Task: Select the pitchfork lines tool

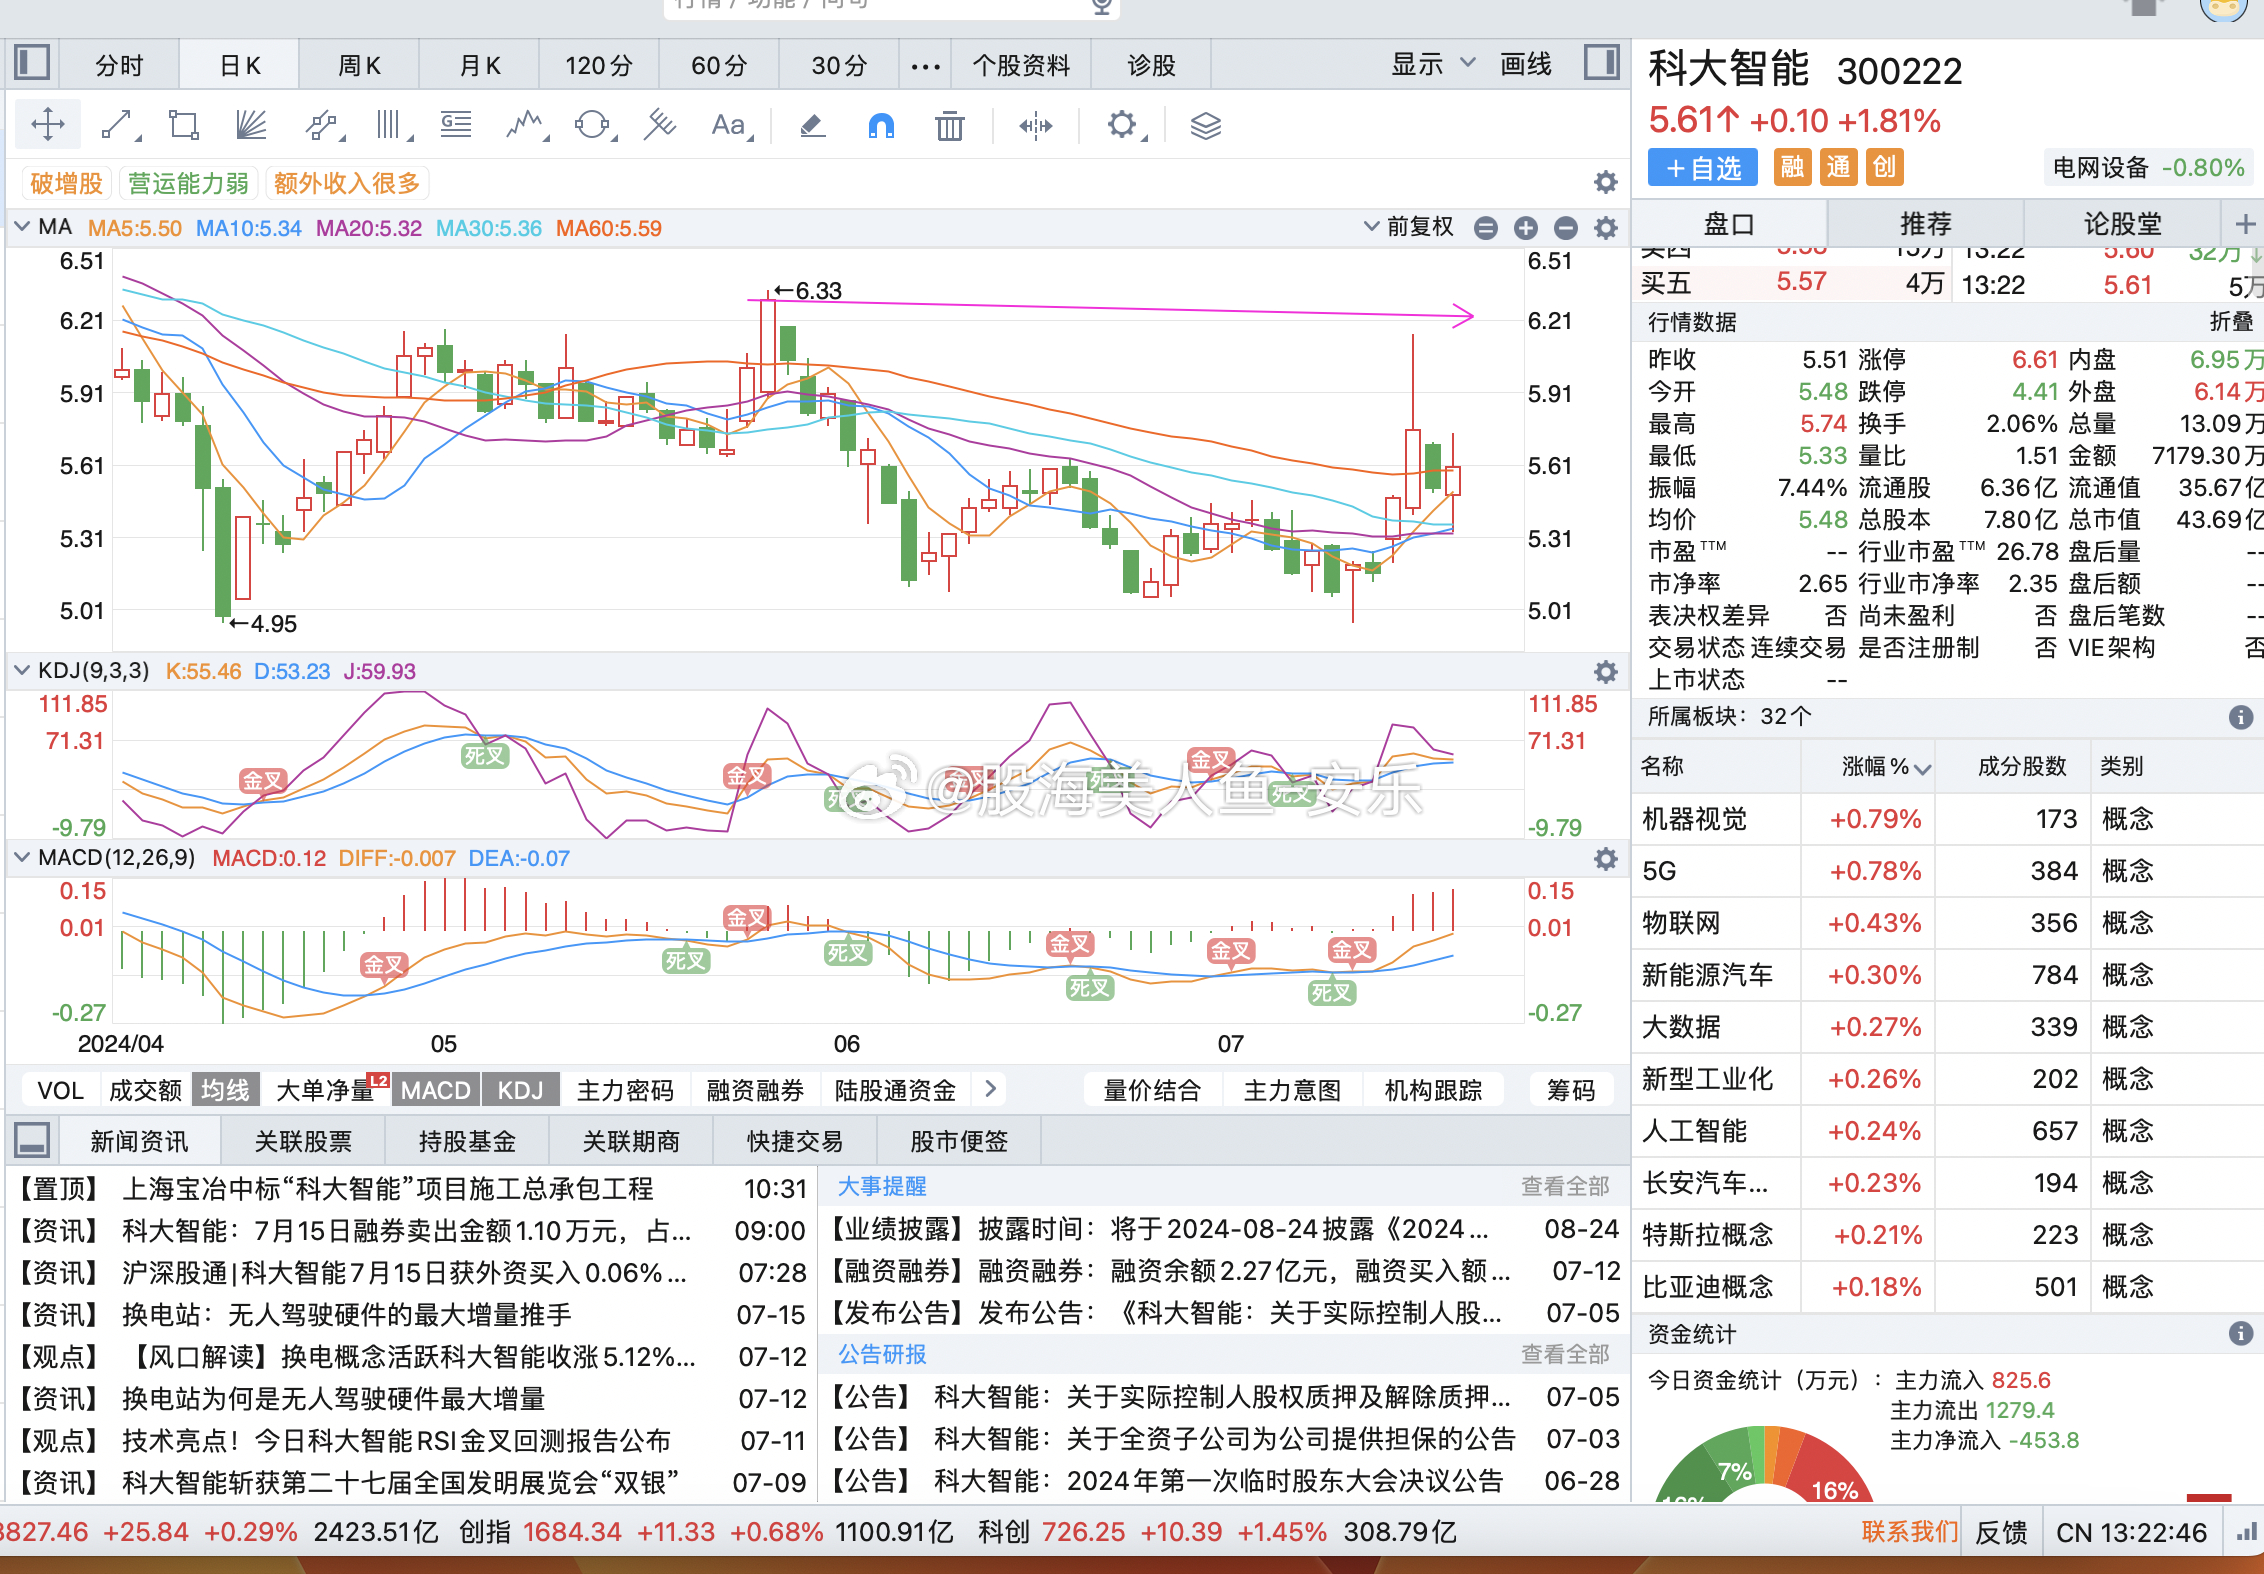Action: click(x=659, y=125)
